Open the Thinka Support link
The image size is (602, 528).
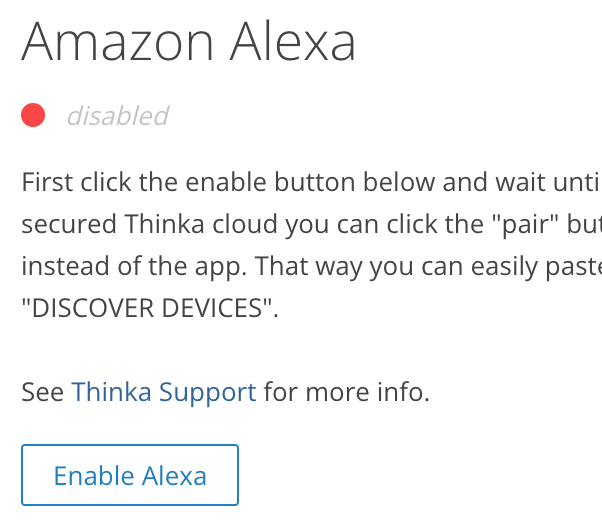point(163,391)
